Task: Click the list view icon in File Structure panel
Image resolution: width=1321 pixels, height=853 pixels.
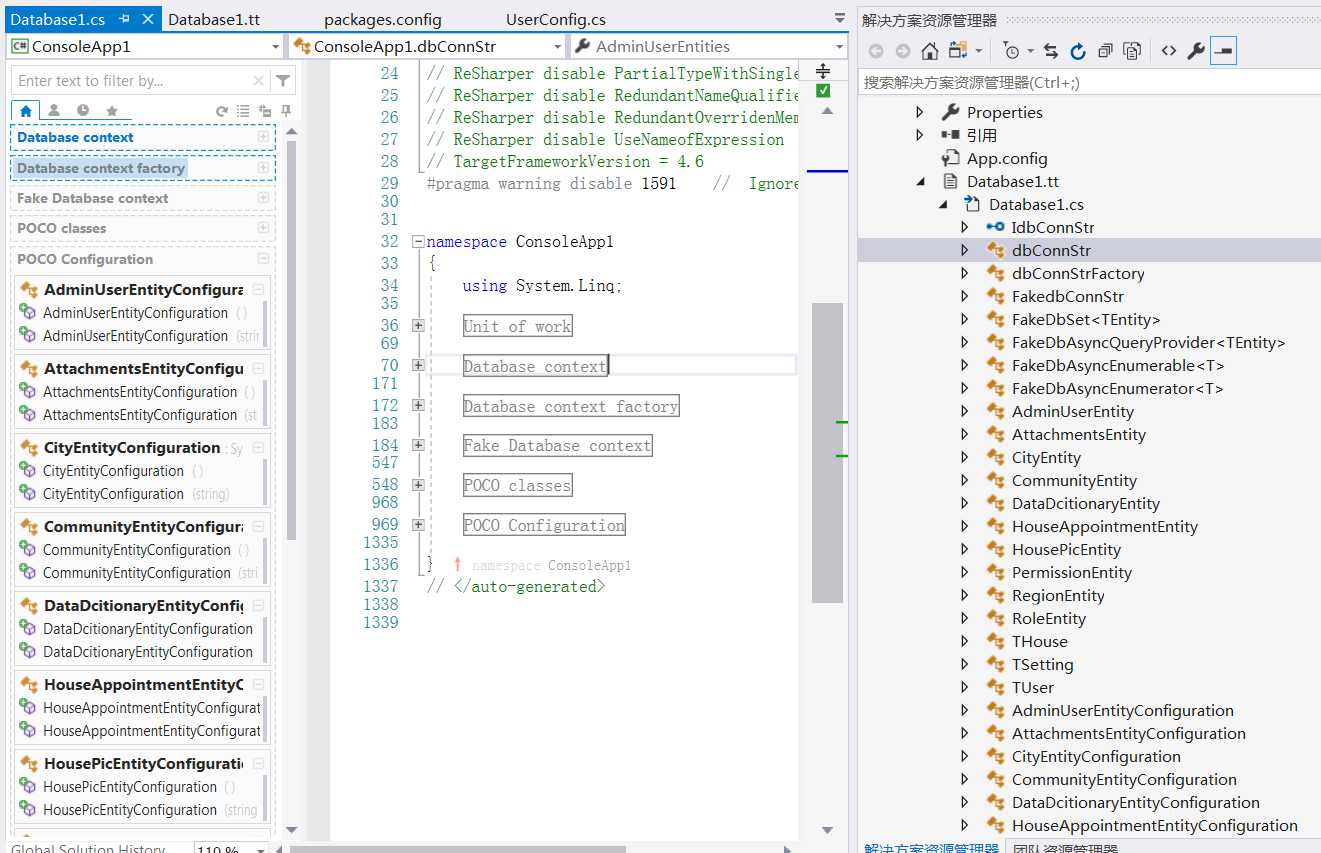Action: [243, 111]
